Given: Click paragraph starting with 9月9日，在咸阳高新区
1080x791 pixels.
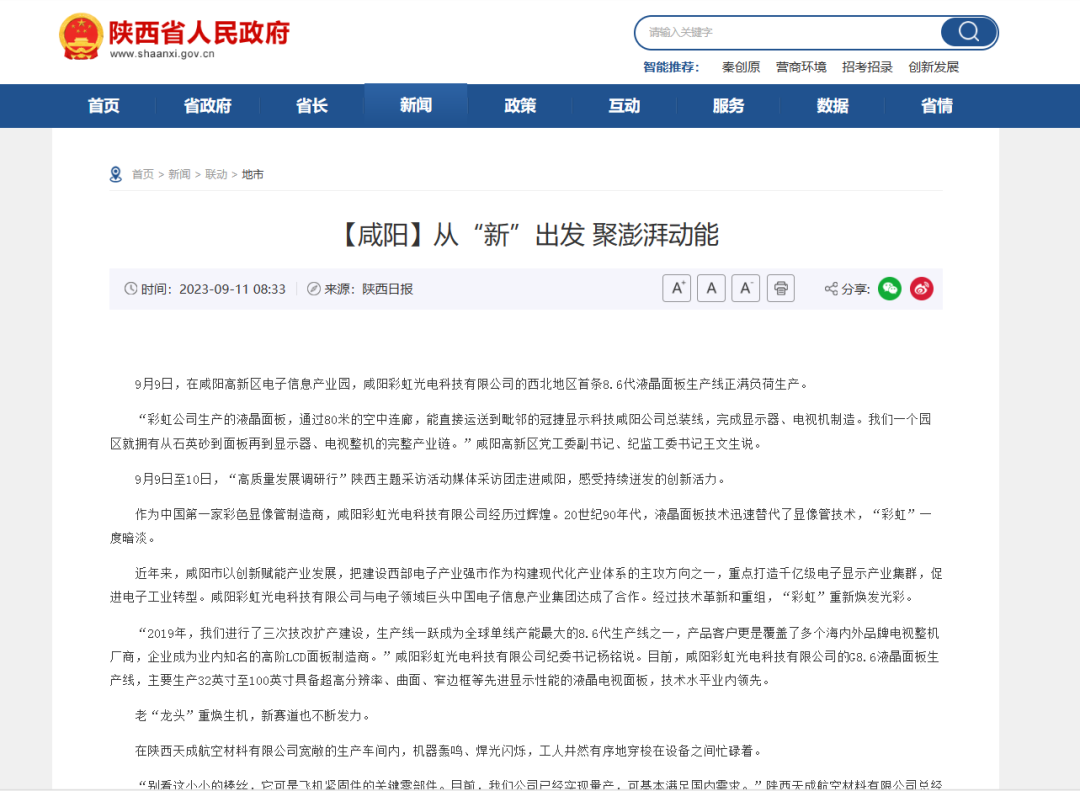Looking at the screenshot, I should pyautogui.click(x=472, y=384).
